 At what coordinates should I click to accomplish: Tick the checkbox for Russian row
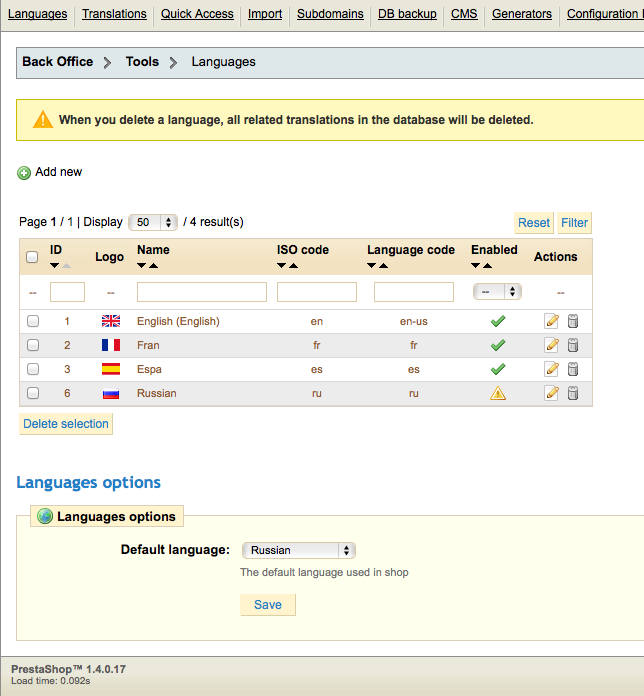(x=33, y=393)
